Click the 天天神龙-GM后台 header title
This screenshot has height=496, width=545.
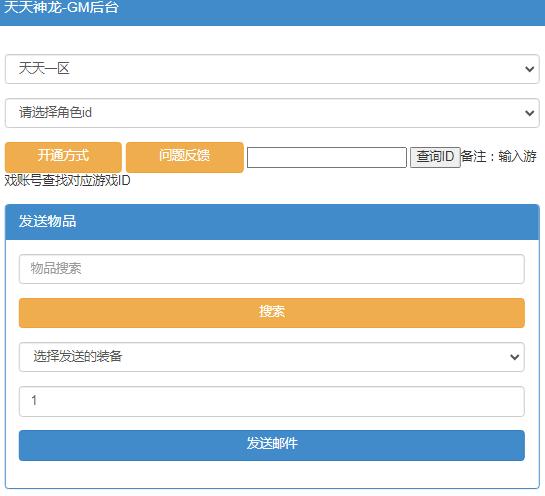62,7
